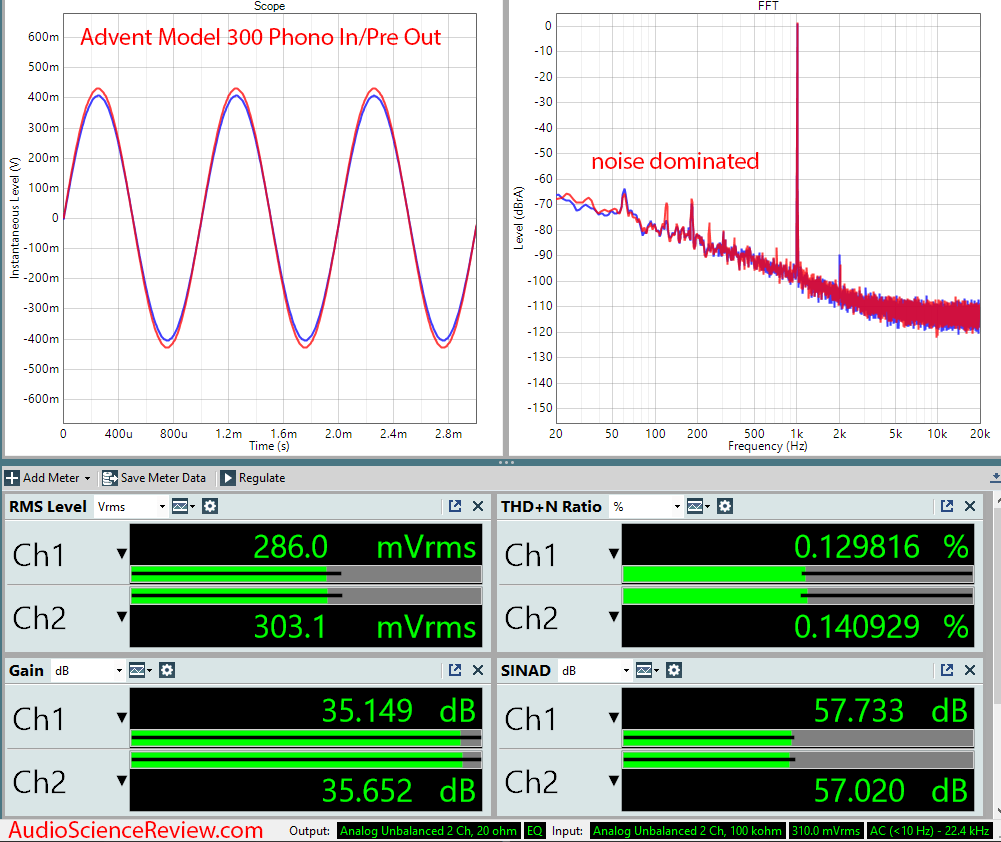Screen dimensions: 1001x842
Task: Expand SINAD Ch1 channel arrow
Action: click(x=613, y=718)
